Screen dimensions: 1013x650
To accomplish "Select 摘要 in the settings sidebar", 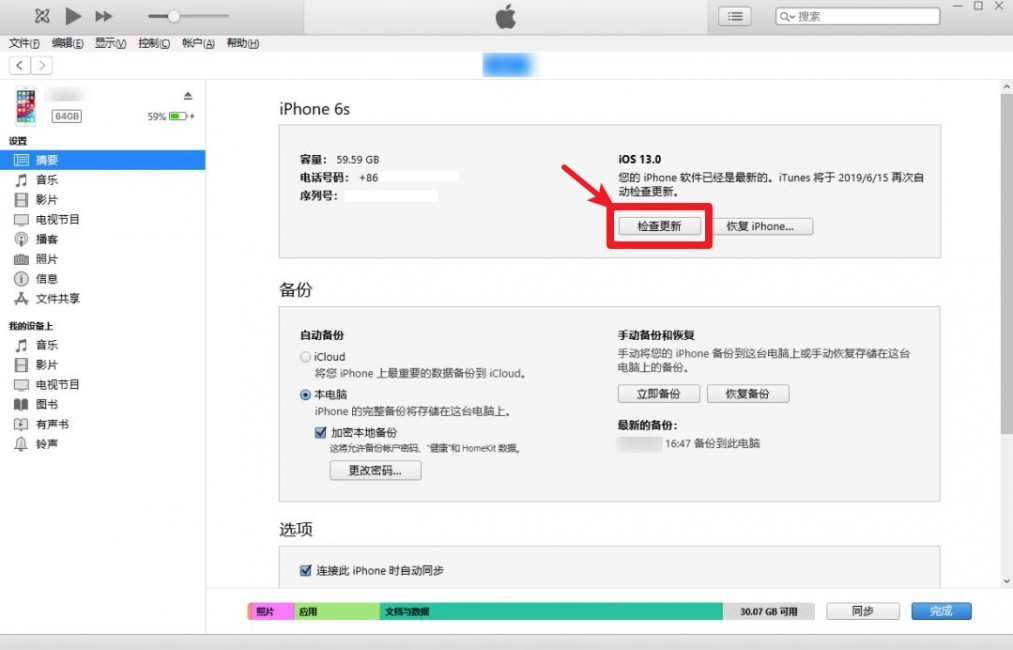I will tap(103, 160).
